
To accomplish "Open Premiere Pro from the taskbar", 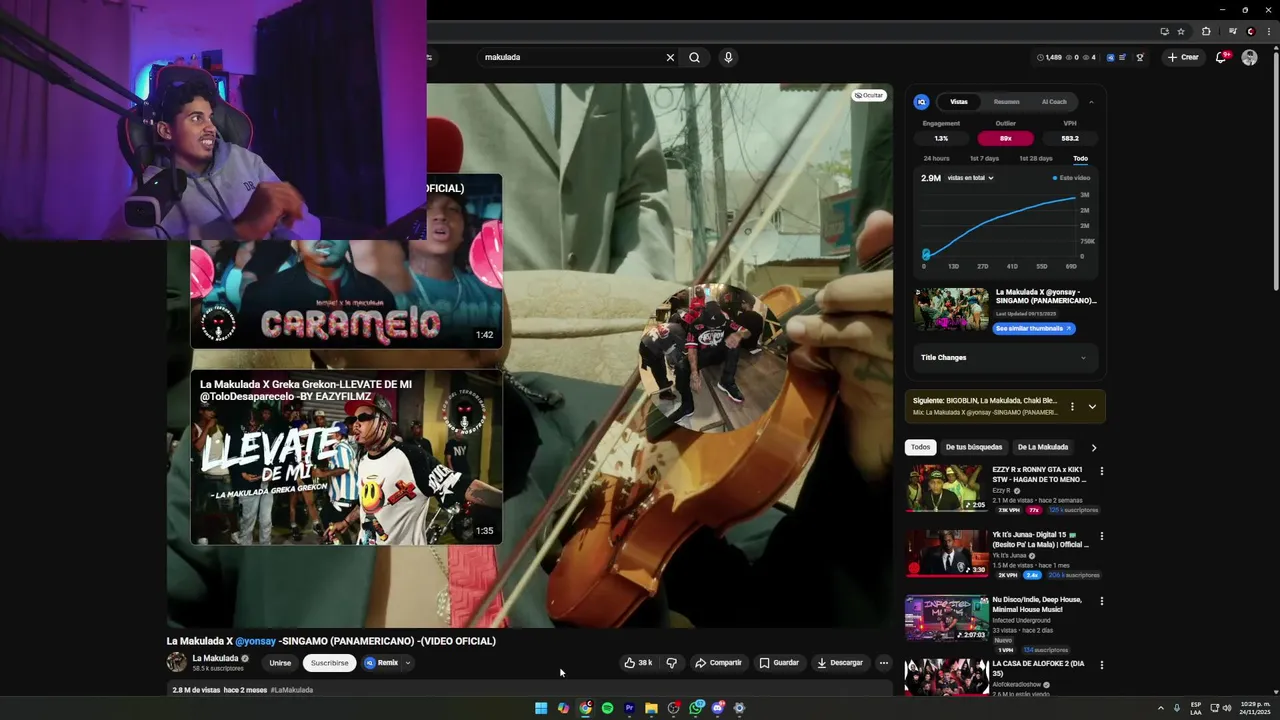I will pos(629,708).
